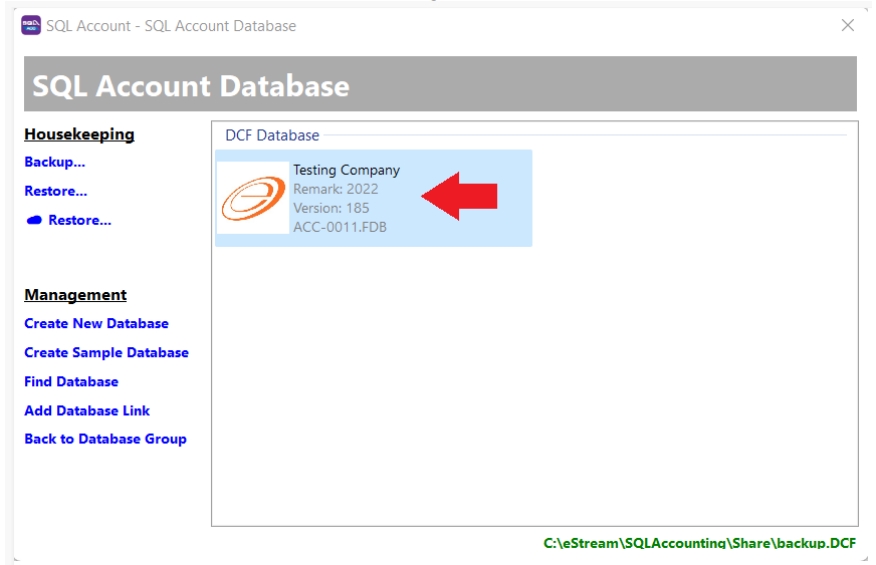876x565 pixels.
Task: Click the DCF Database group header
Action: pyautogui.click(x=272, y=135)
